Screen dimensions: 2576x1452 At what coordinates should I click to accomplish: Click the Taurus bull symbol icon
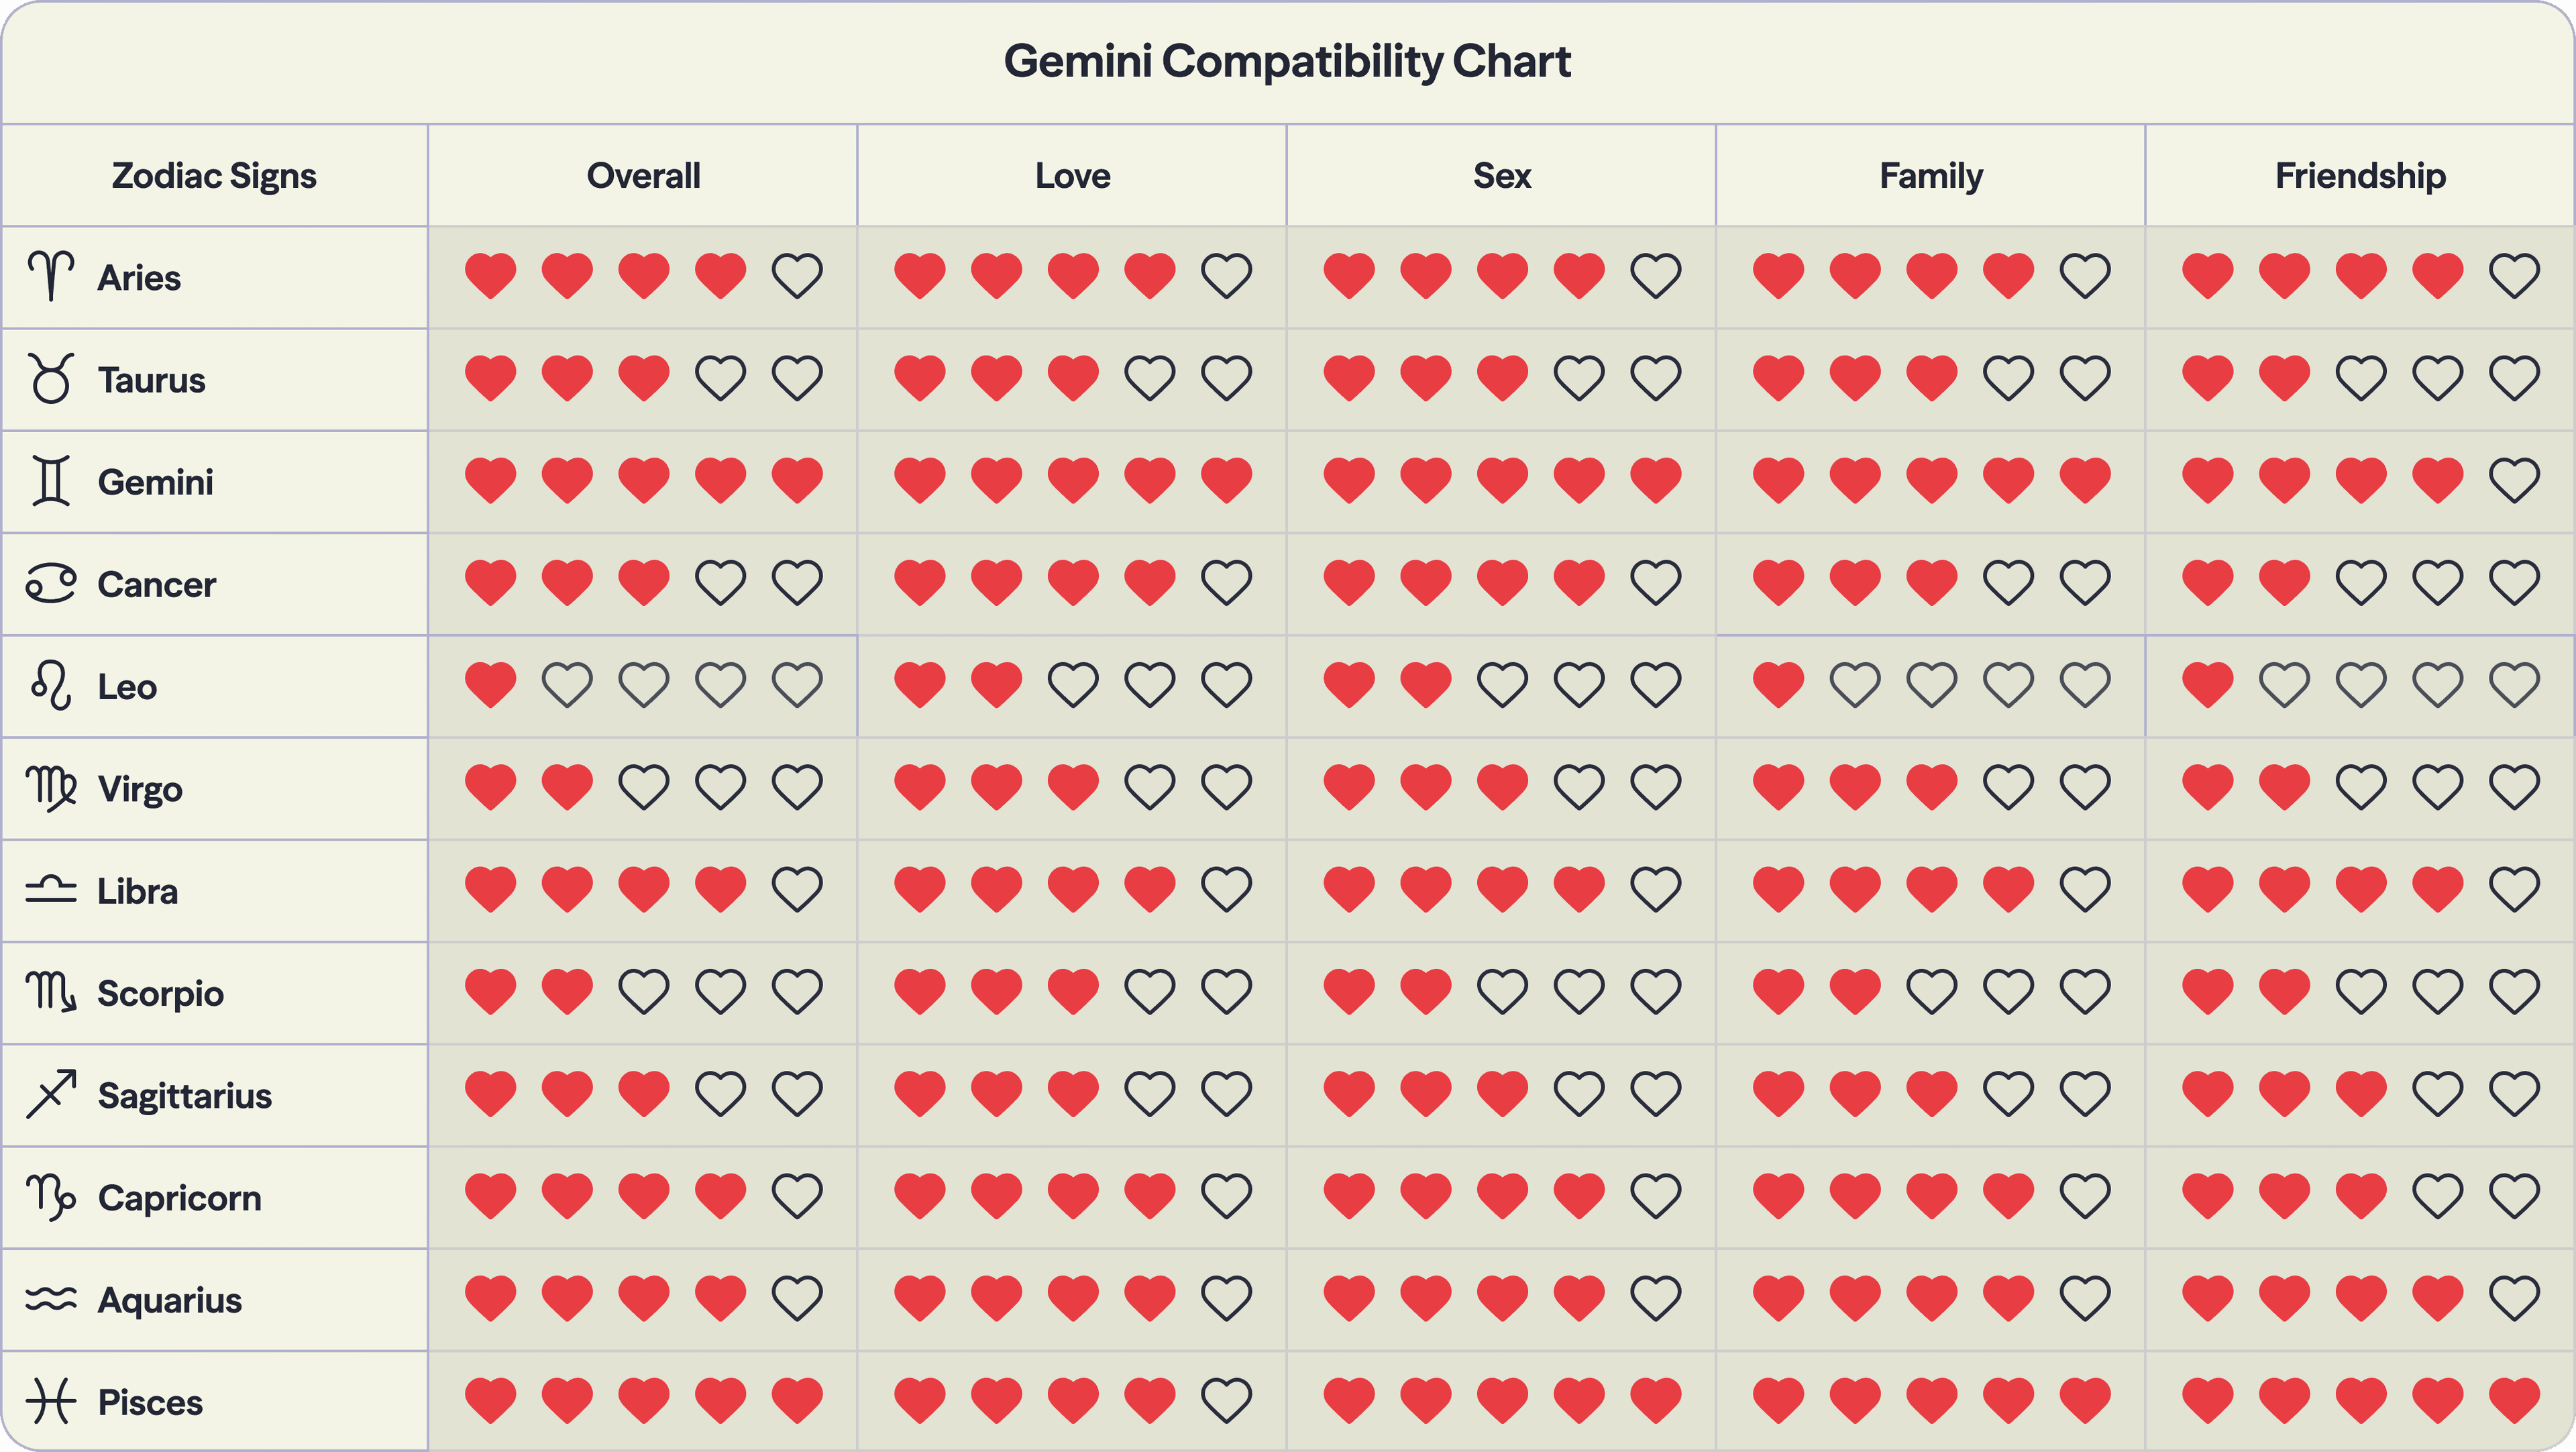51,378
